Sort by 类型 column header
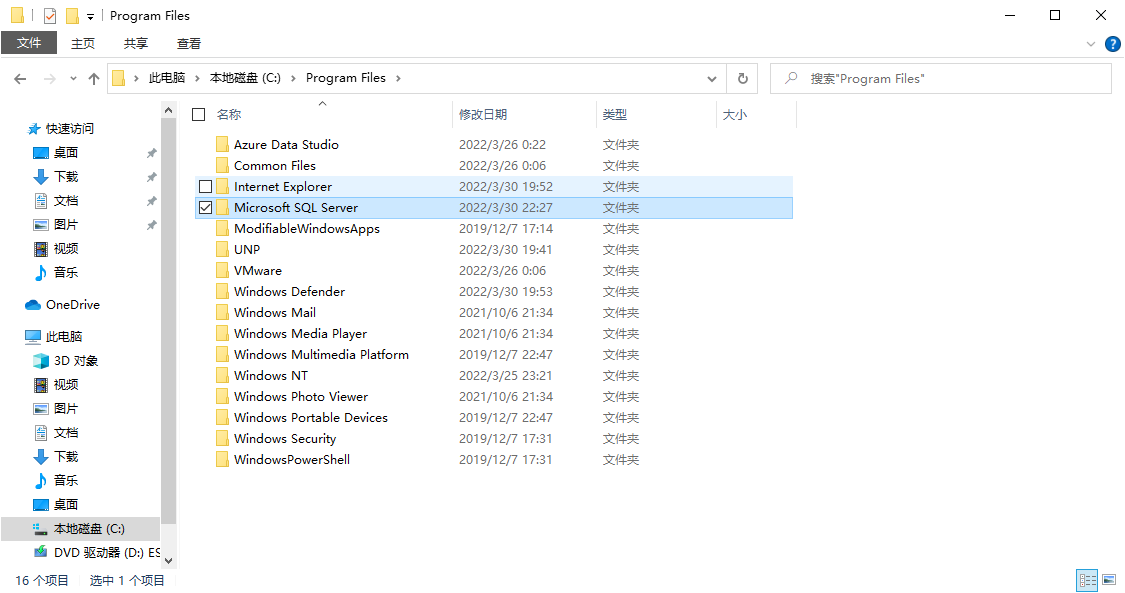This screenshot has height=593, width=1125. [615, 114]
